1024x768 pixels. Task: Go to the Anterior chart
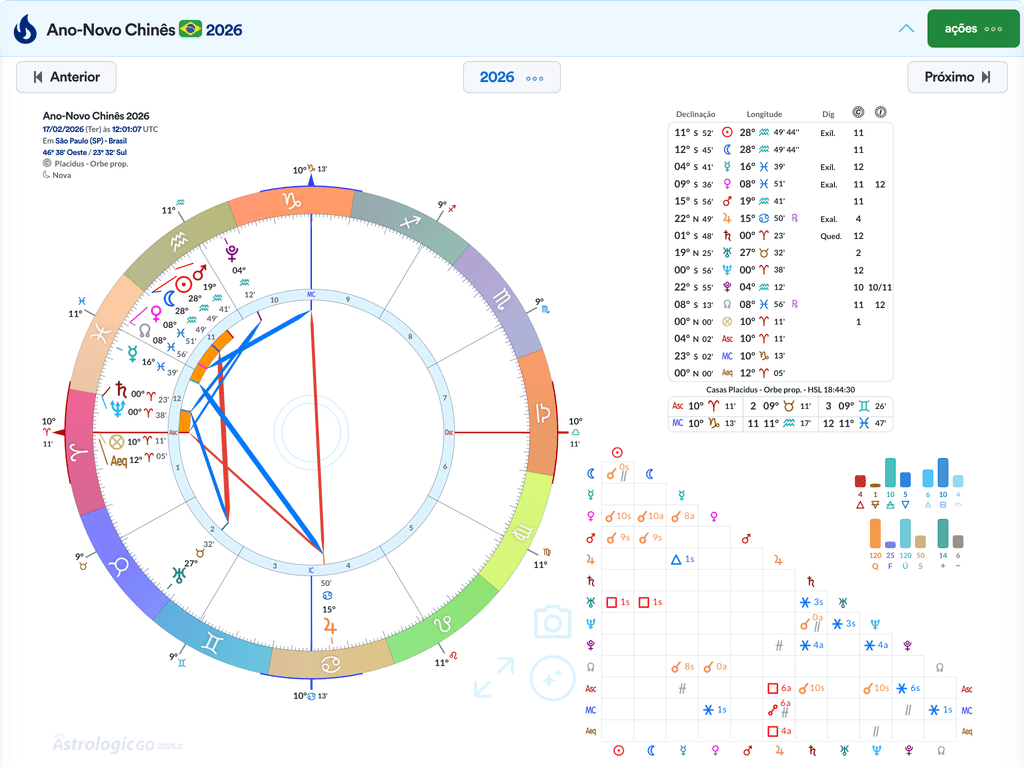point(67,77)
